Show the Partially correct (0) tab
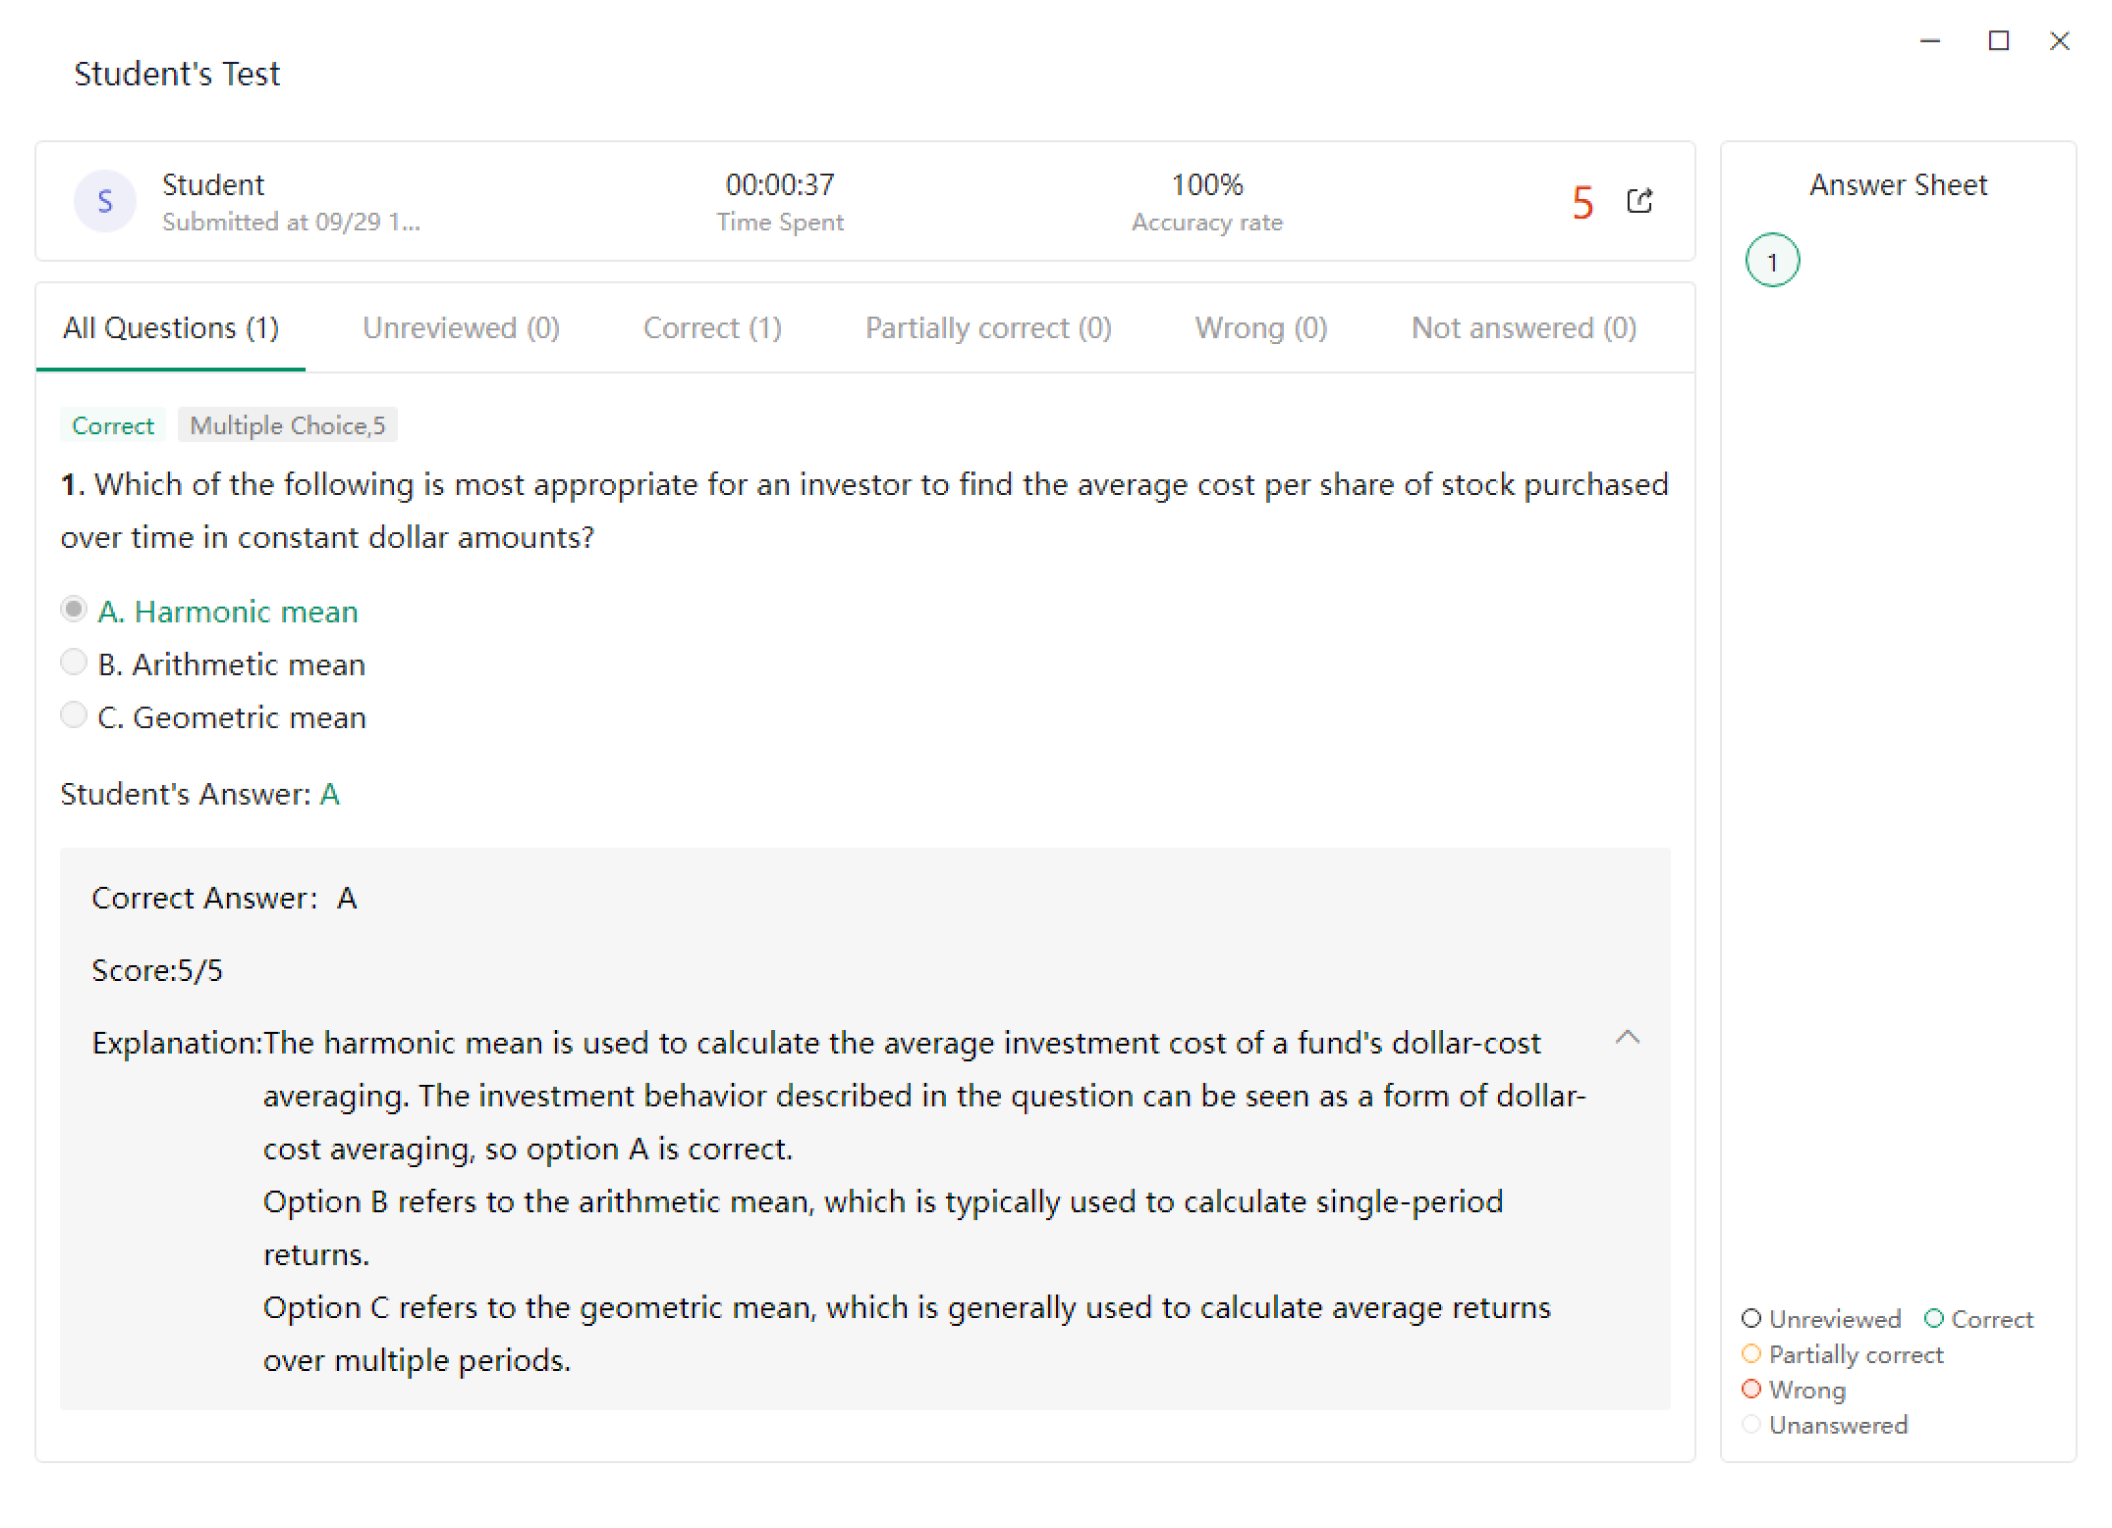Screen dimensions: 2112x1528 click(988, 328)
